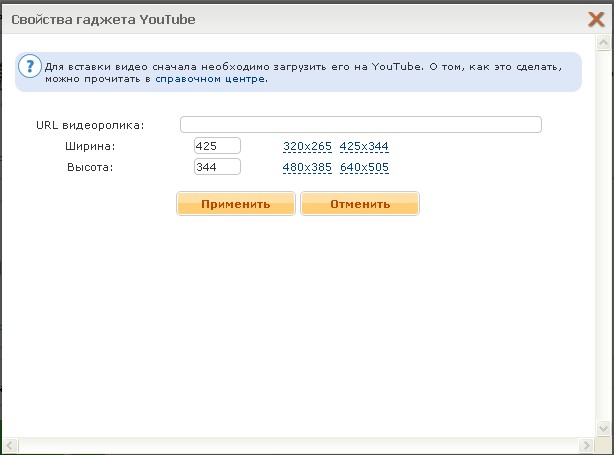Click the Высота label

coord(89,167)
